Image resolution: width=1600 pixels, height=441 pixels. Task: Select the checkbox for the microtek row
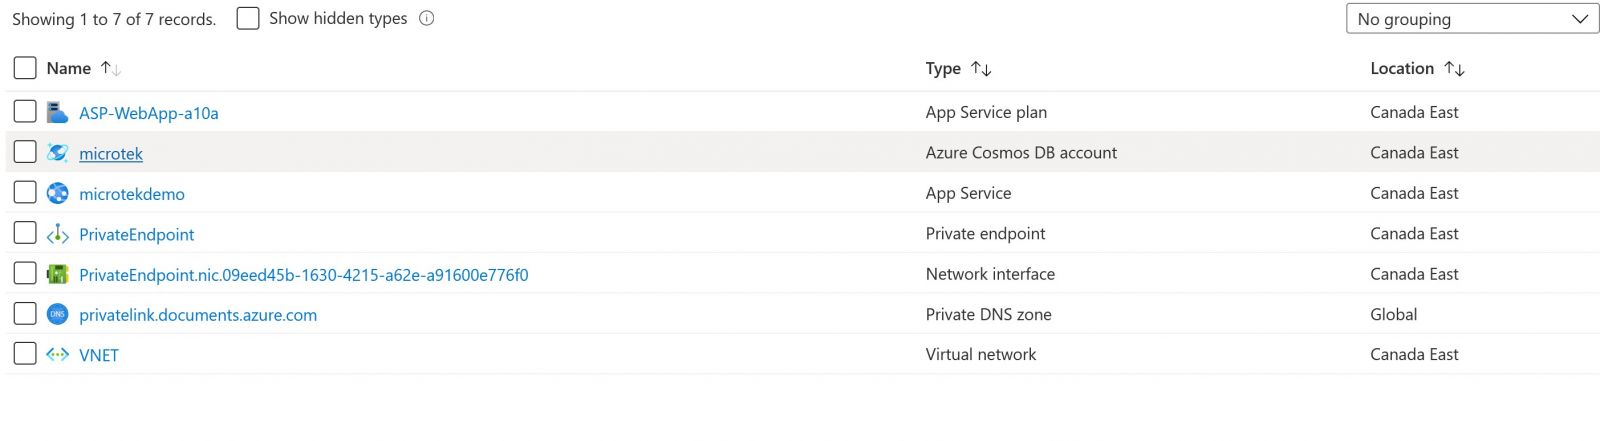click(25, 152)
